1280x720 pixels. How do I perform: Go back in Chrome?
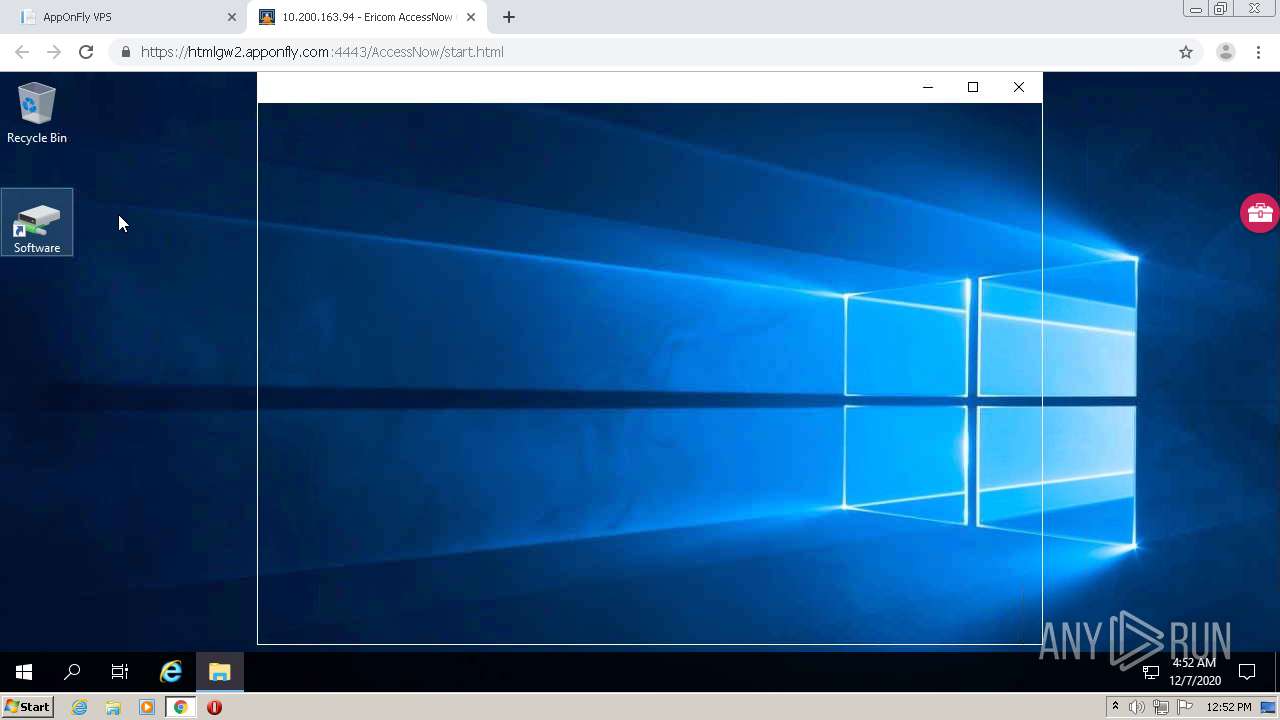pos(22,52)
